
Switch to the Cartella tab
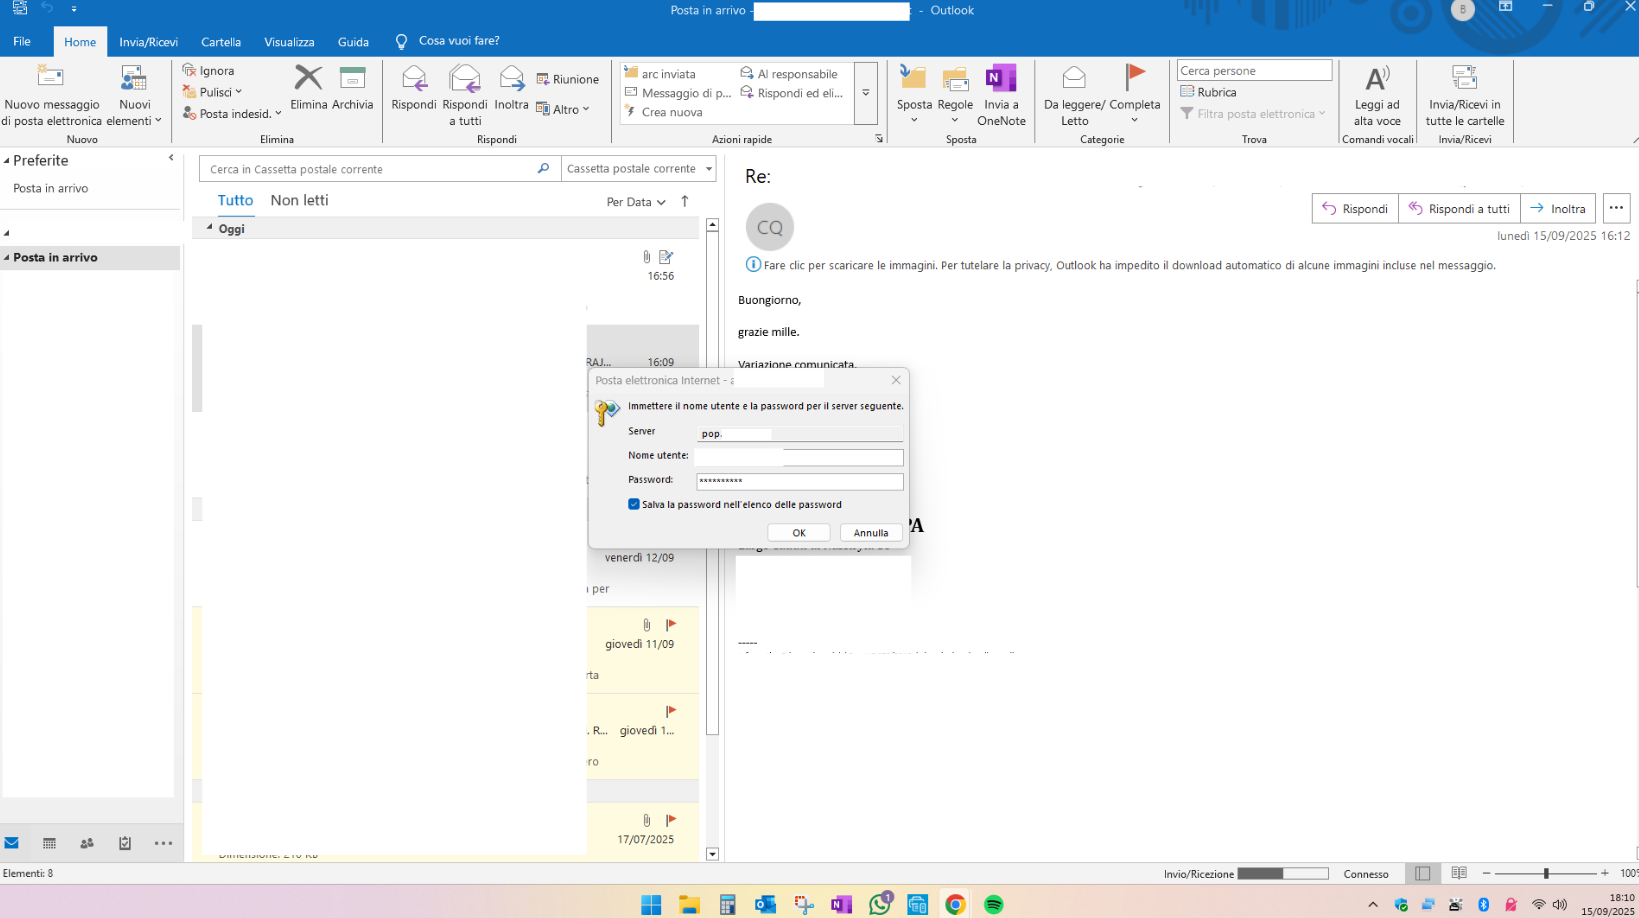221,42
